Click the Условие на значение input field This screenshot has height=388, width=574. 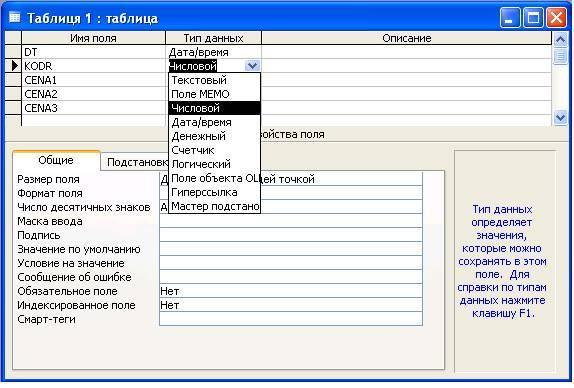pos(291,263)
